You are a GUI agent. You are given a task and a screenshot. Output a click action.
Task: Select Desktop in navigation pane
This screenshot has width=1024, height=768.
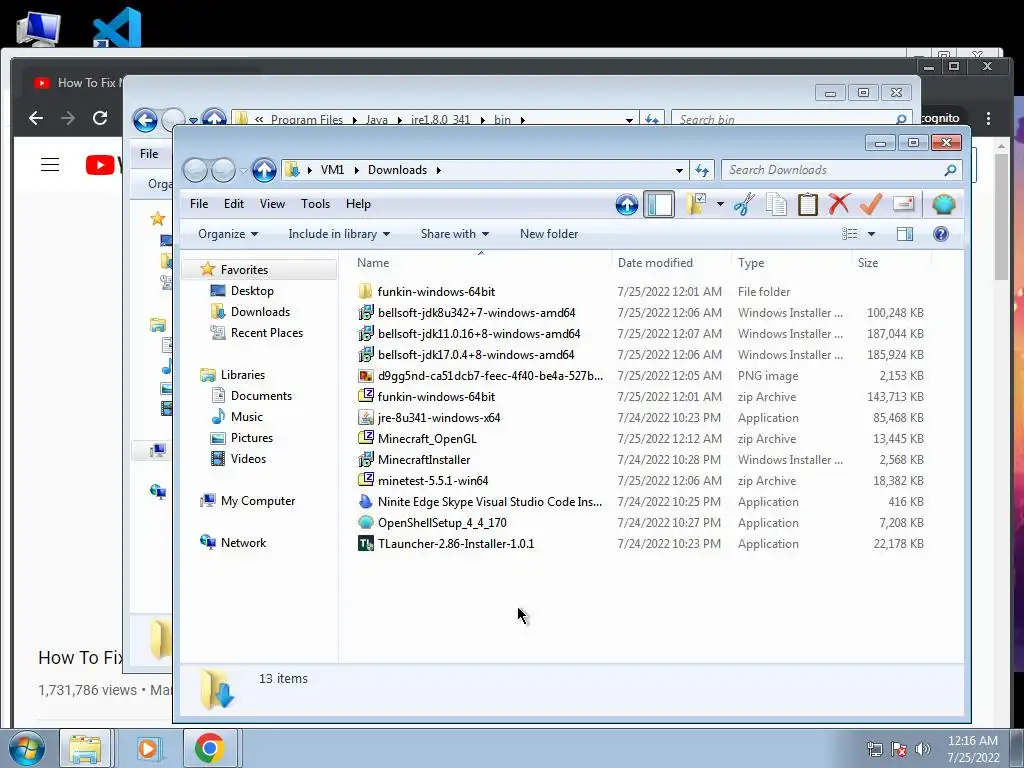point(251,291)
